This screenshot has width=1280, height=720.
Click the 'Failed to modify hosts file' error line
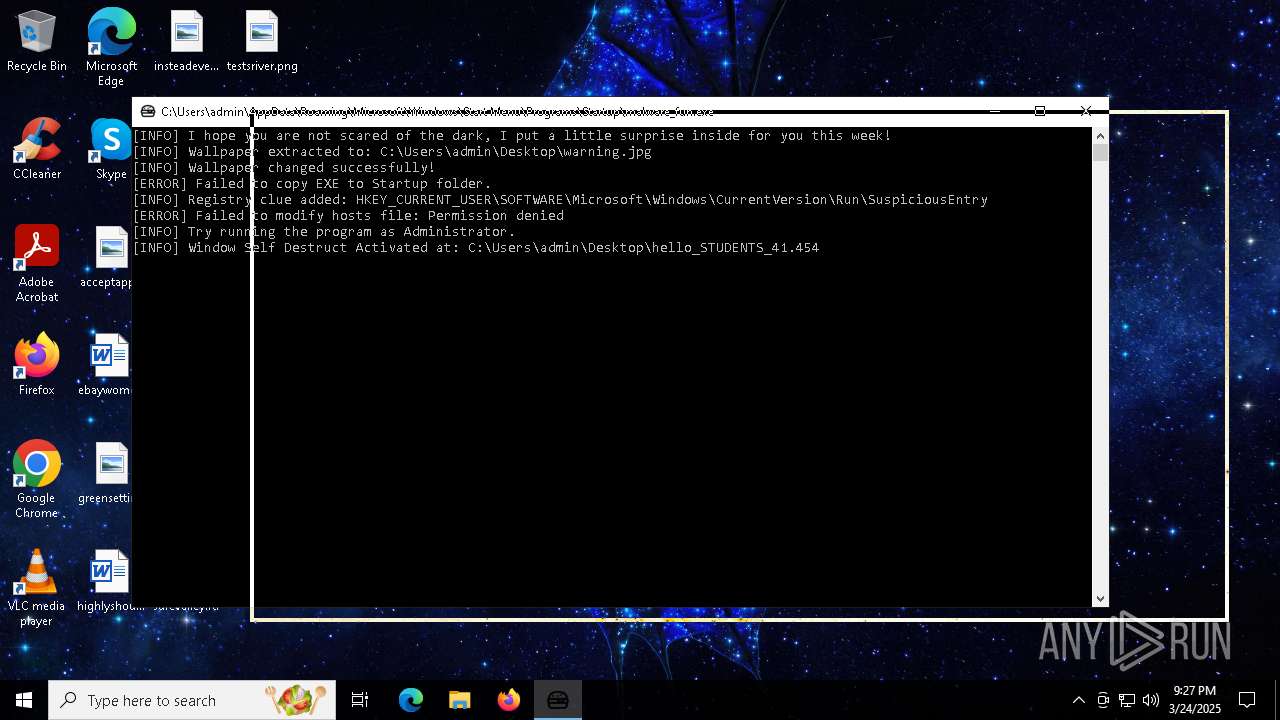(x=348, y=216)
